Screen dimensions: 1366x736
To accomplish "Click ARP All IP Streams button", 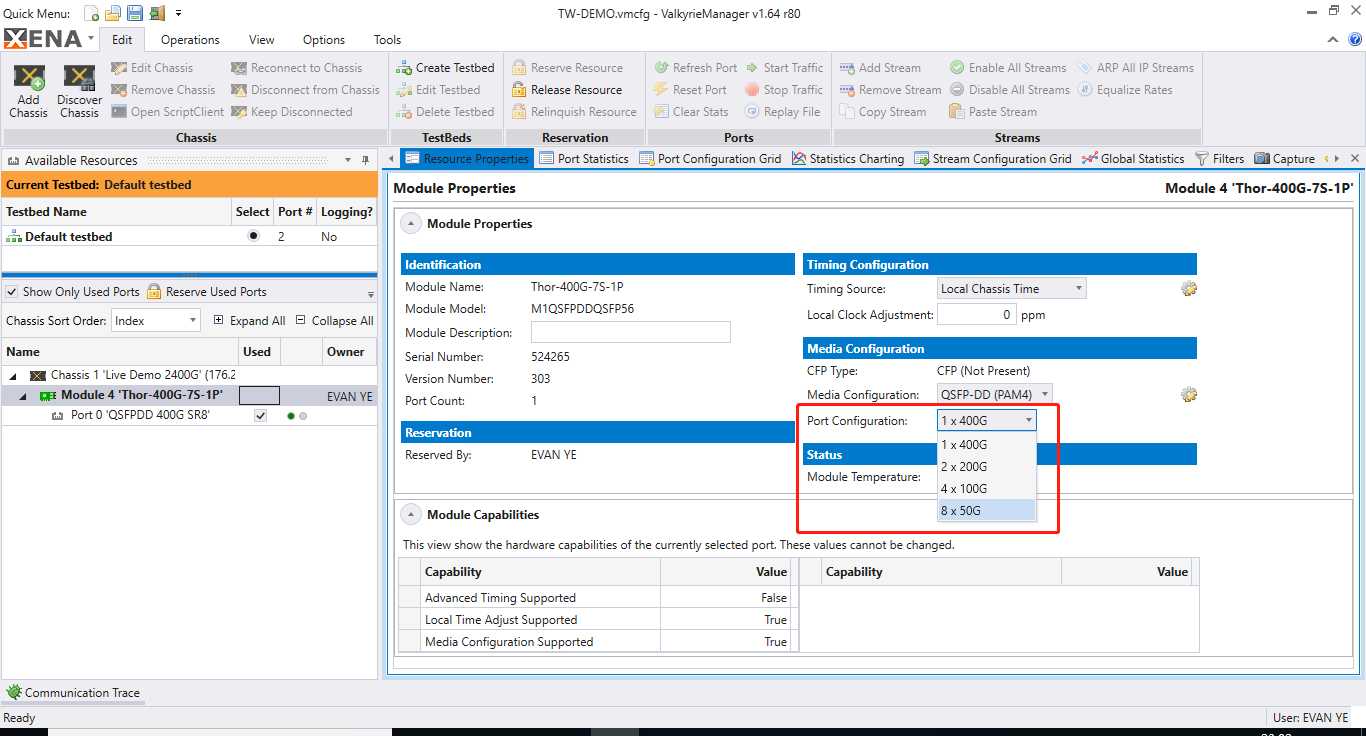I will coord(1135,68).
